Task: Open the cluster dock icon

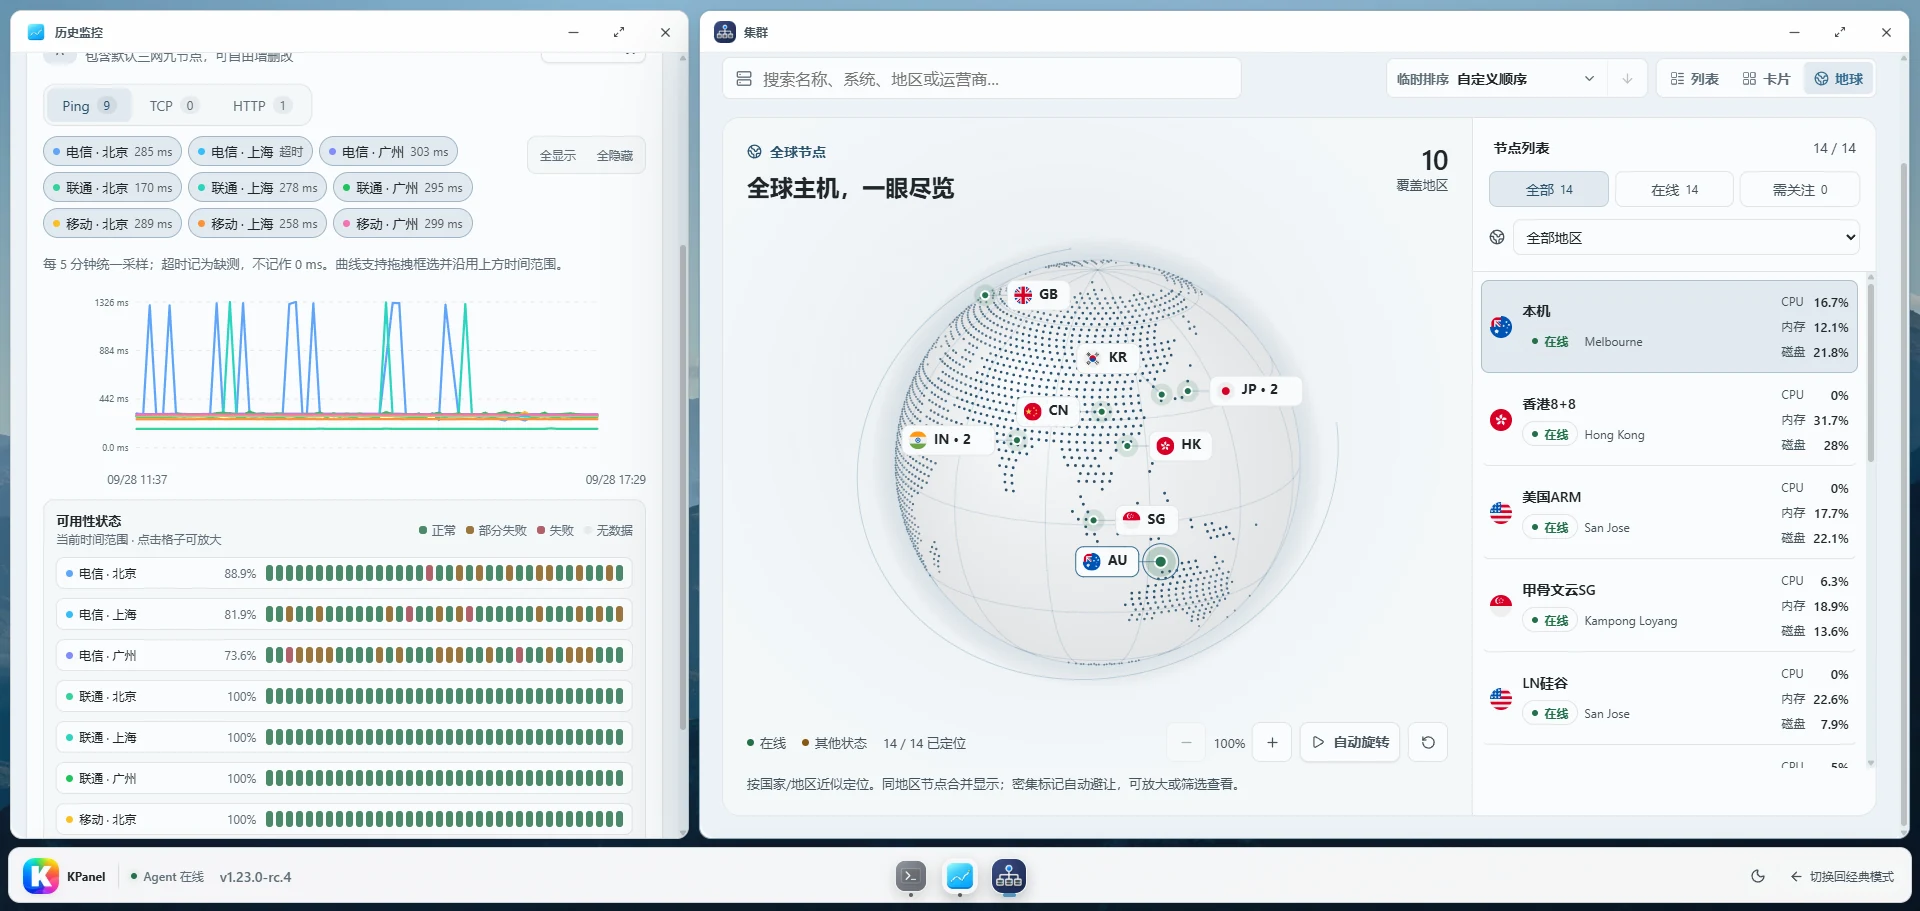Action: [x=1009, y=877]
